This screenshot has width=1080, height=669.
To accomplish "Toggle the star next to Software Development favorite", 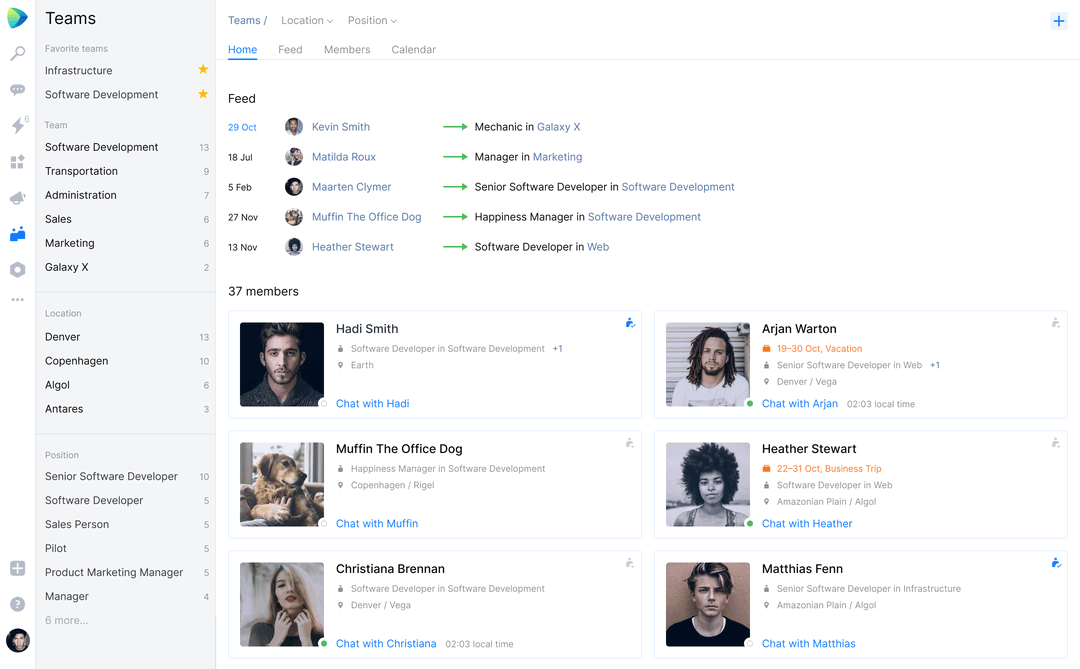I will [203, 94].
